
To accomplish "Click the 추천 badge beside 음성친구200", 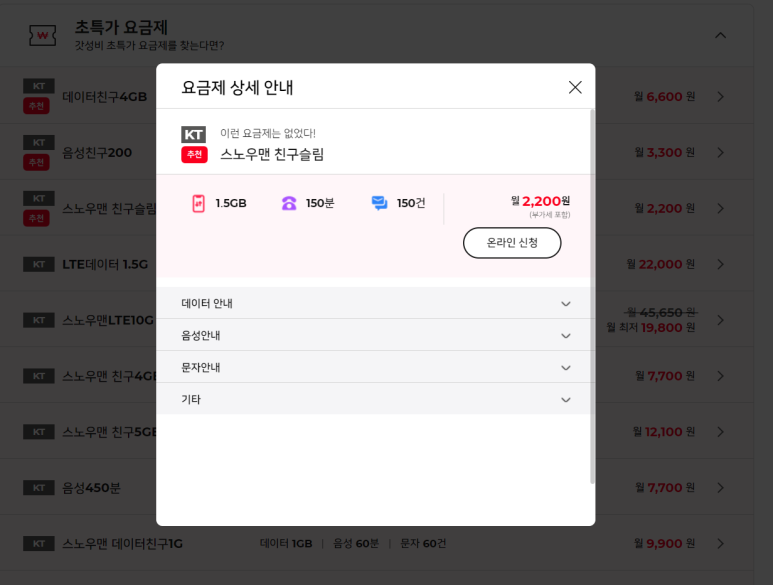I will (36, 162).
